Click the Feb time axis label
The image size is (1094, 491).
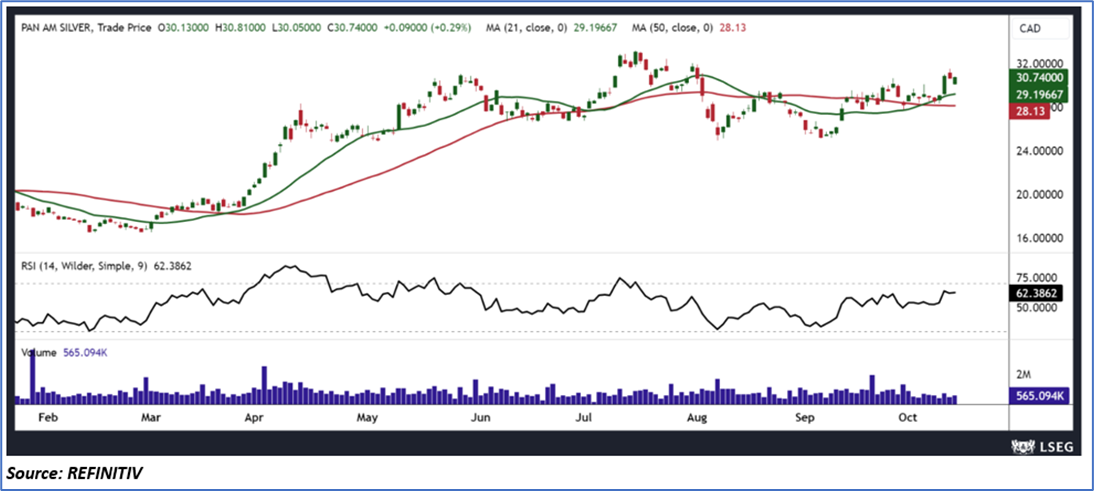[47, 418]
